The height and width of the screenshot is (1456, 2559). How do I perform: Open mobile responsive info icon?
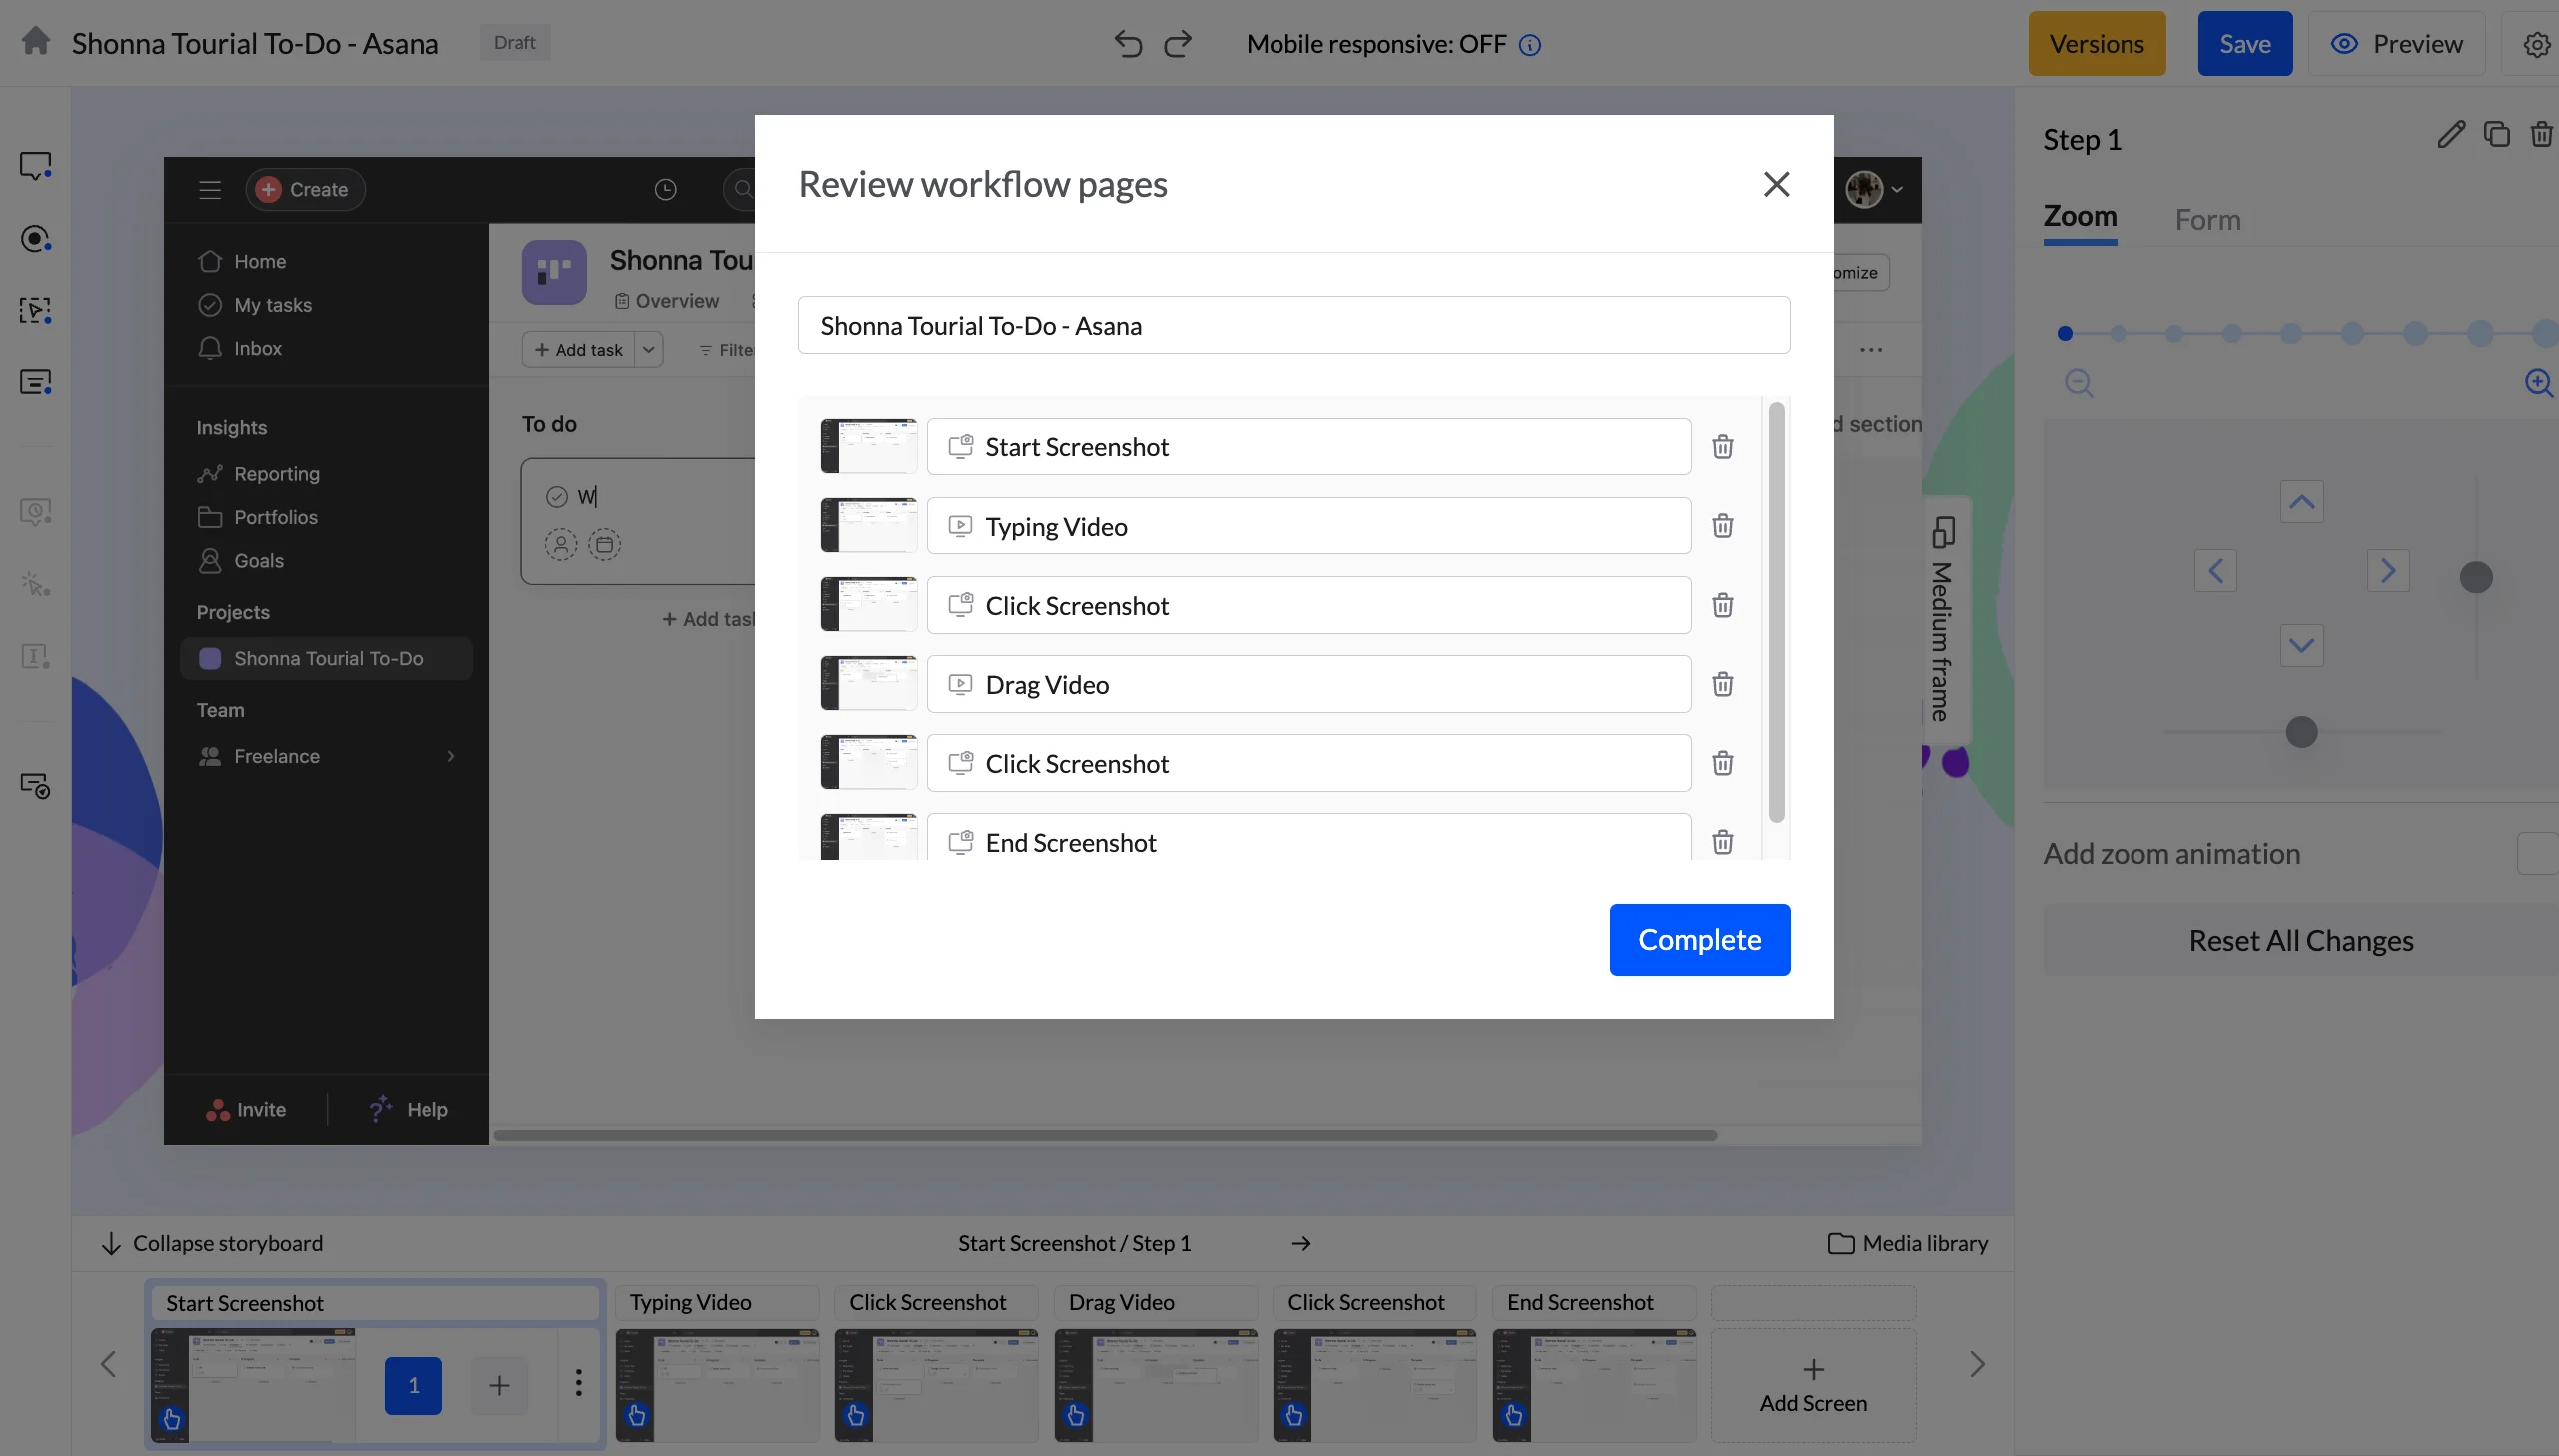pyautogui.click(x=1530, y=45)
